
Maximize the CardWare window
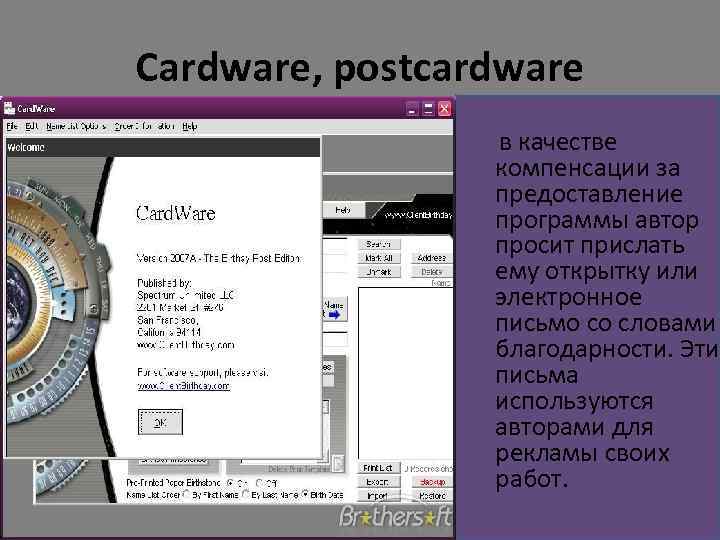(x=428, y=109)
